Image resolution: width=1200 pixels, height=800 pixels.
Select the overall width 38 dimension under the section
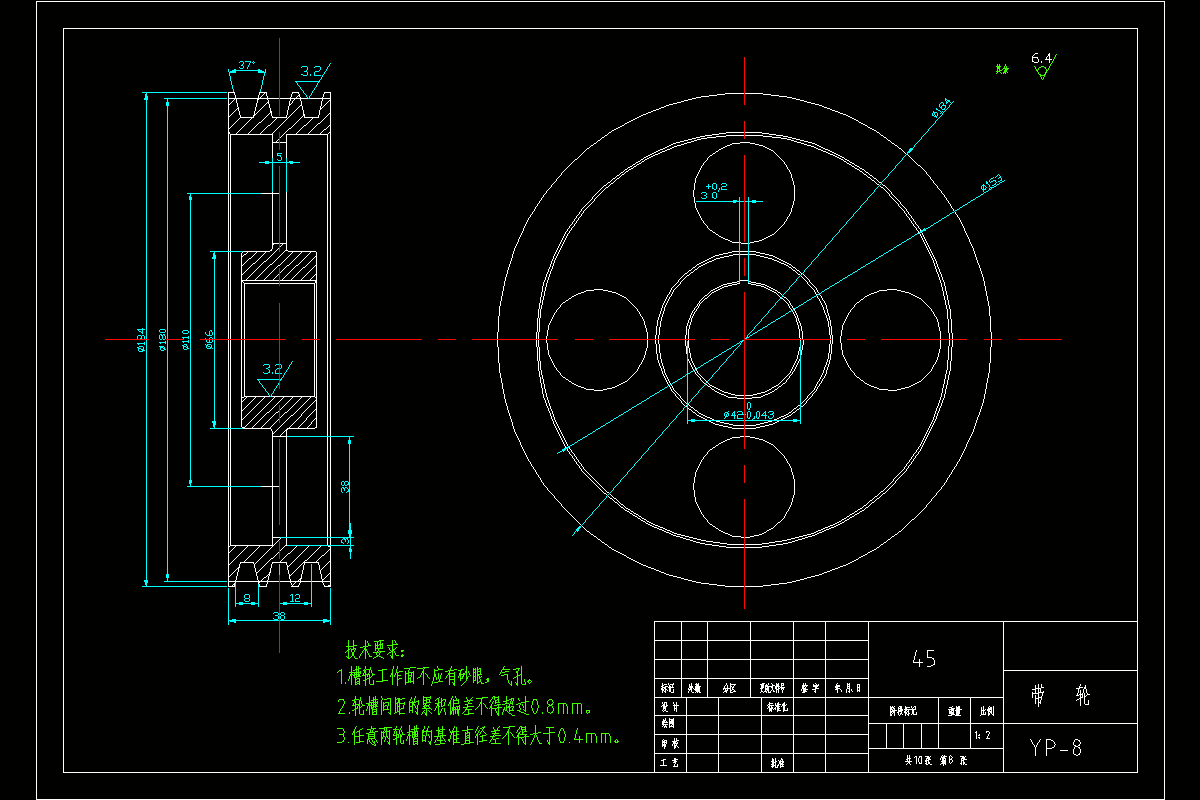pos(279,616)
